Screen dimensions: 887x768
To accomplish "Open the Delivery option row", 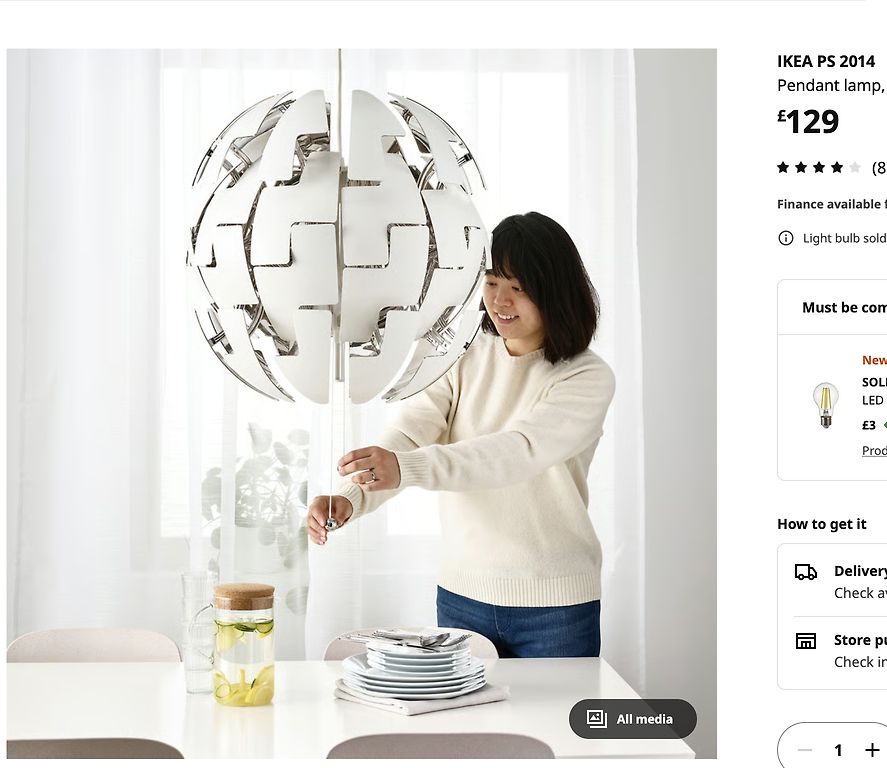I will tap(841, 581).
